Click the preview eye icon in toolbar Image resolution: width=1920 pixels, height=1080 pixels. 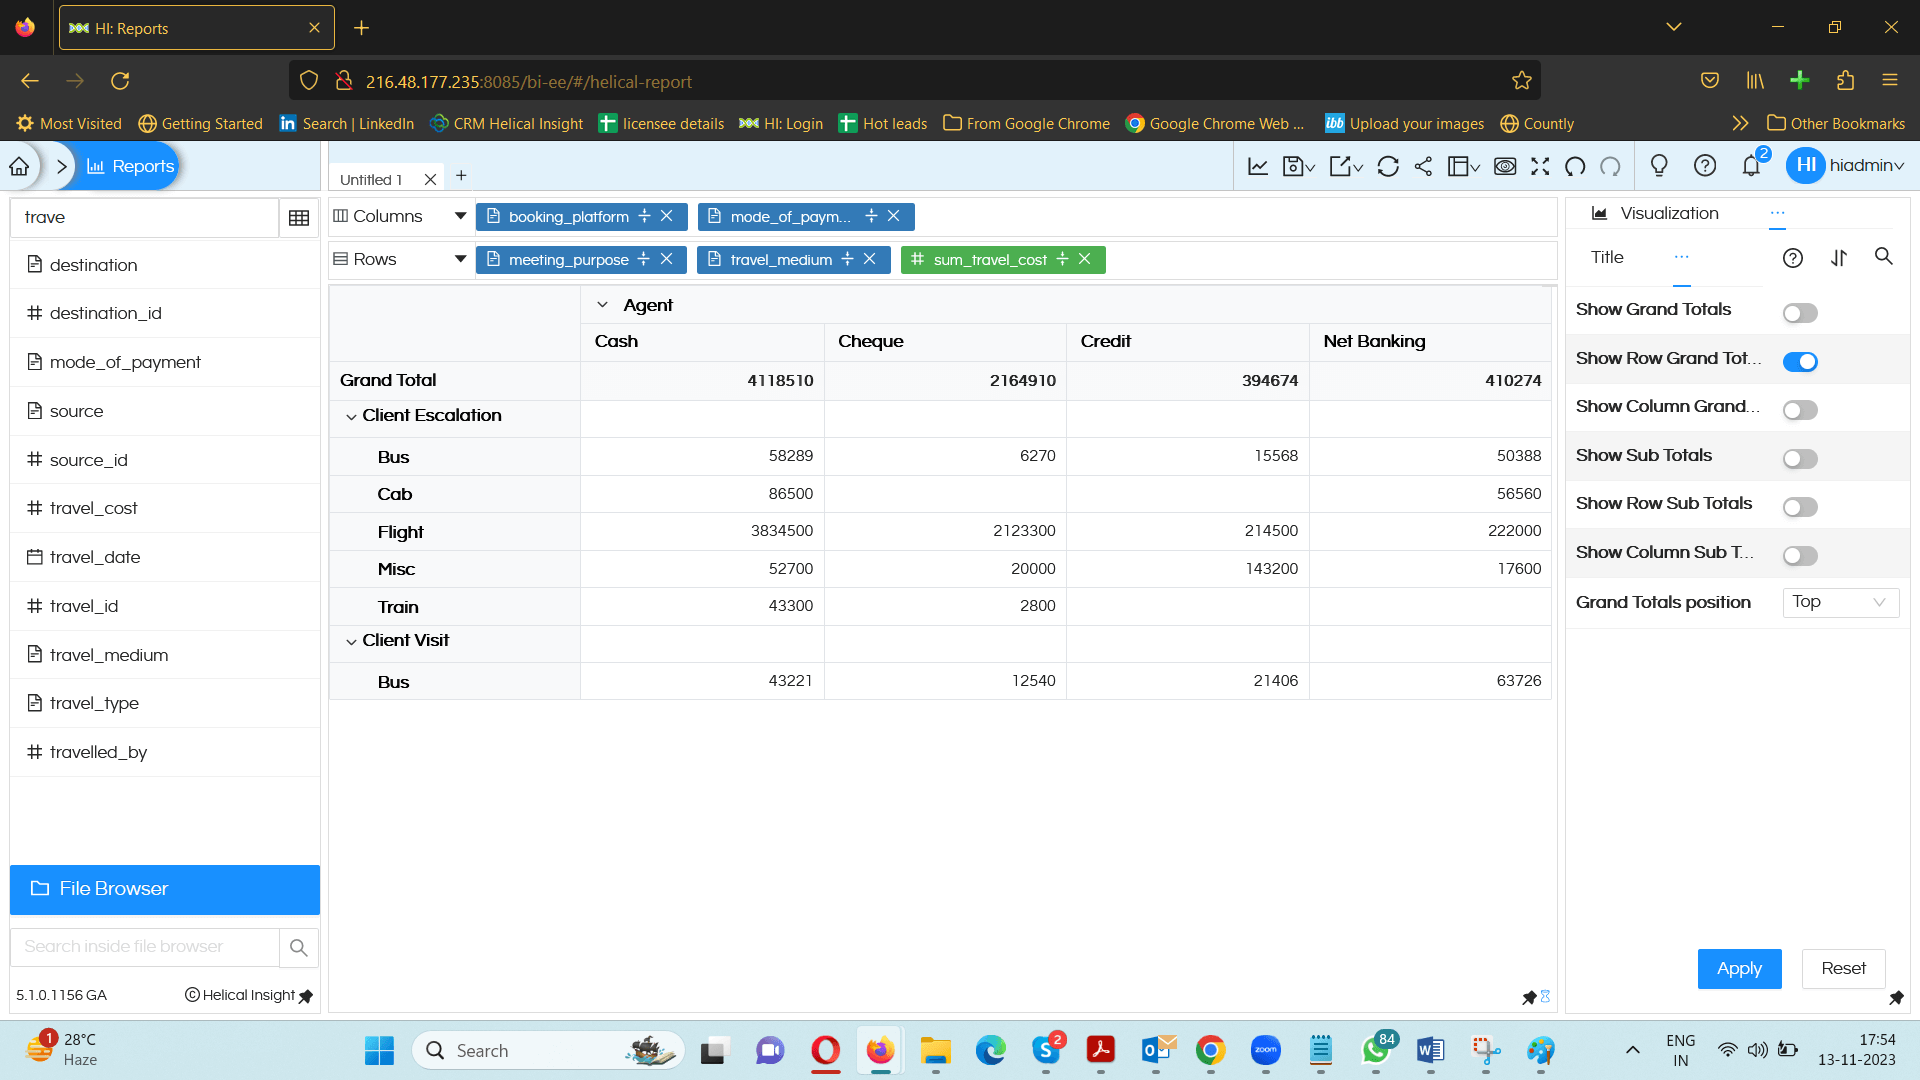pos(1505,166)
